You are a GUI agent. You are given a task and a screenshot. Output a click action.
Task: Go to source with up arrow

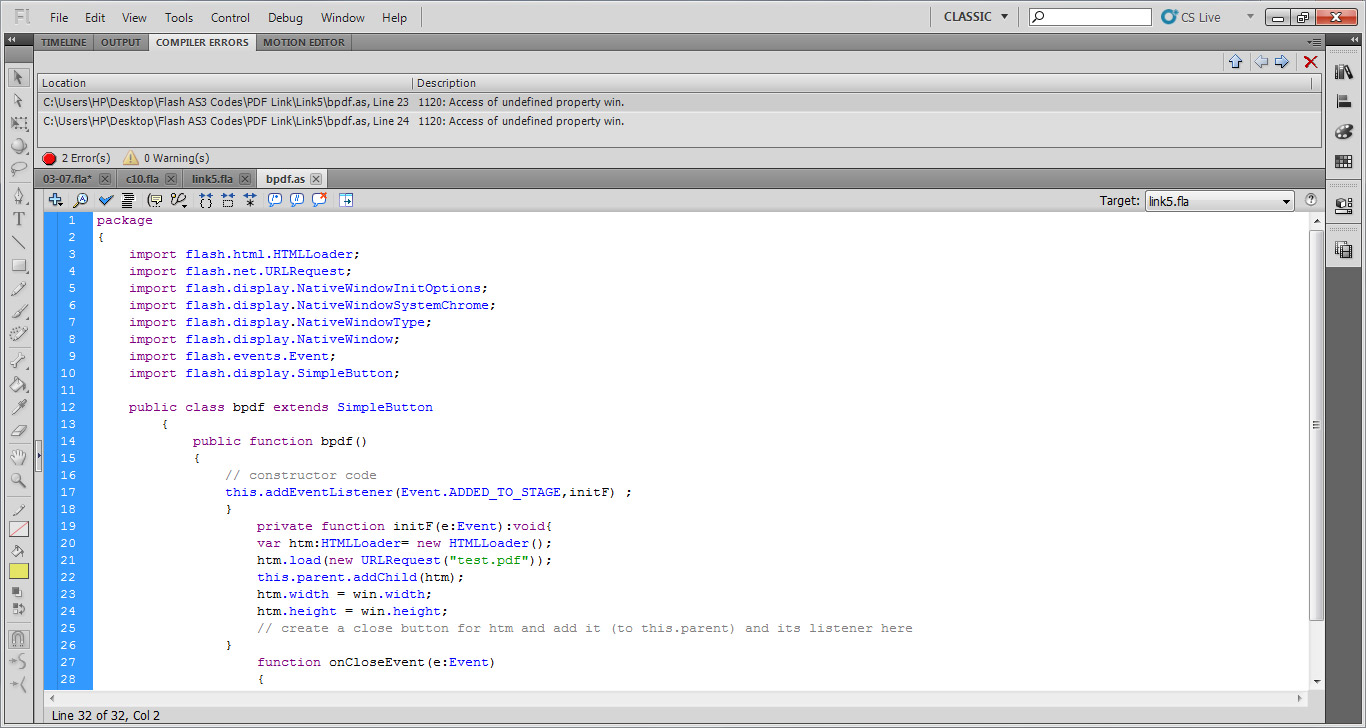tap(1235, 62)
